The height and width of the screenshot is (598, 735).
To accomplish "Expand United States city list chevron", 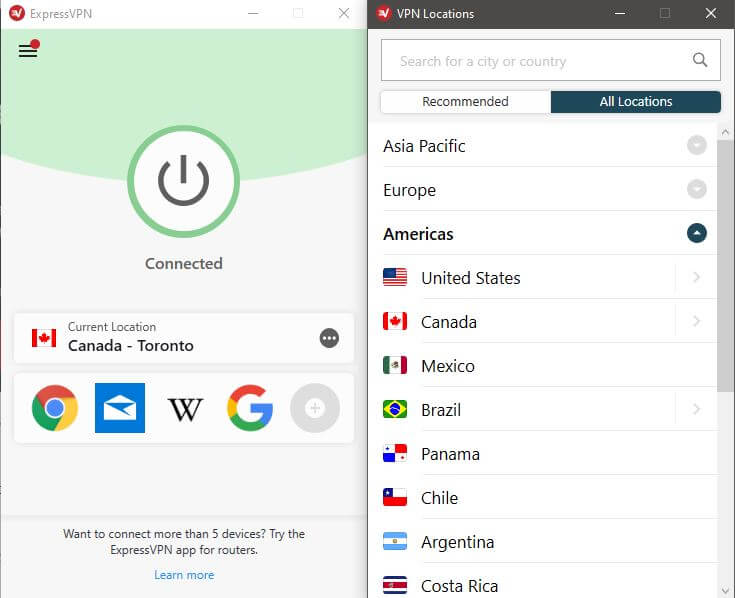I will click(697, 277).
